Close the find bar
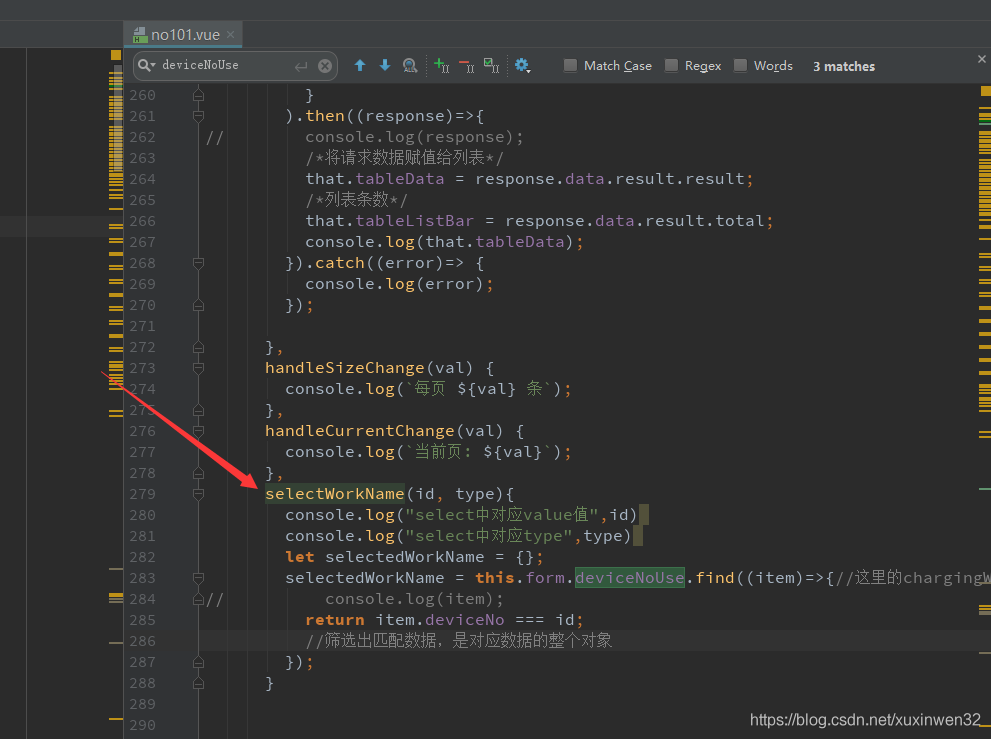 pyautogui.click(x=982, y=59)
